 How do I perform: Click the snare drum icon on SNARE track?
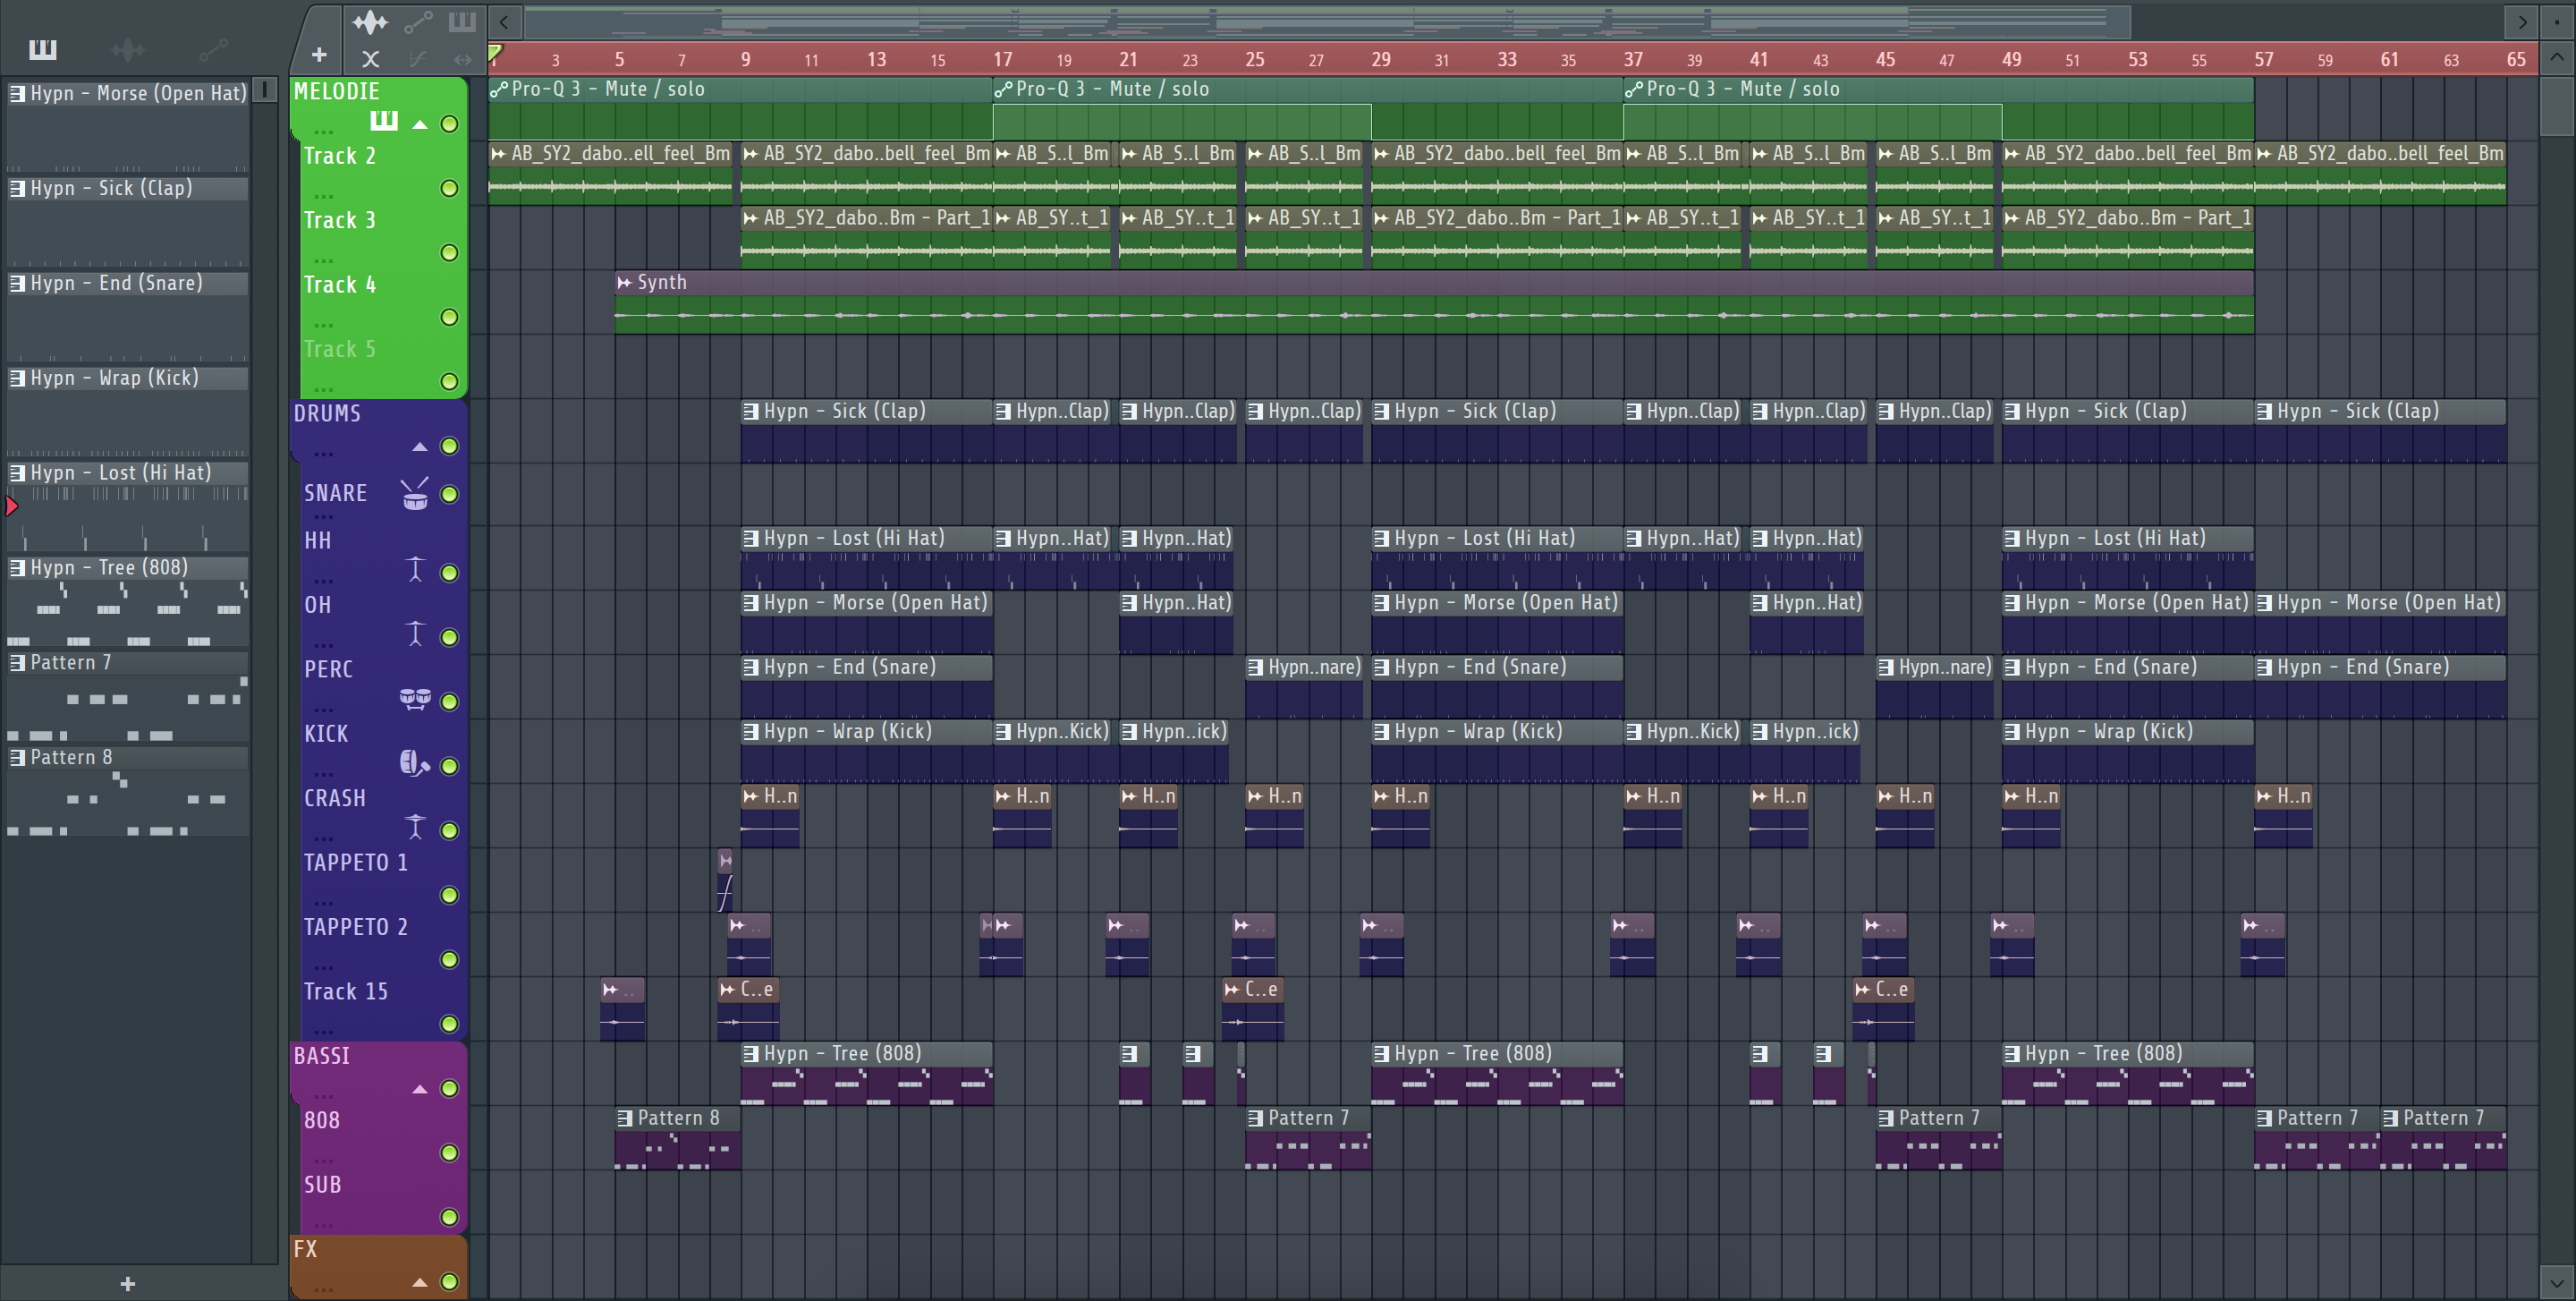tap(415, 494)
